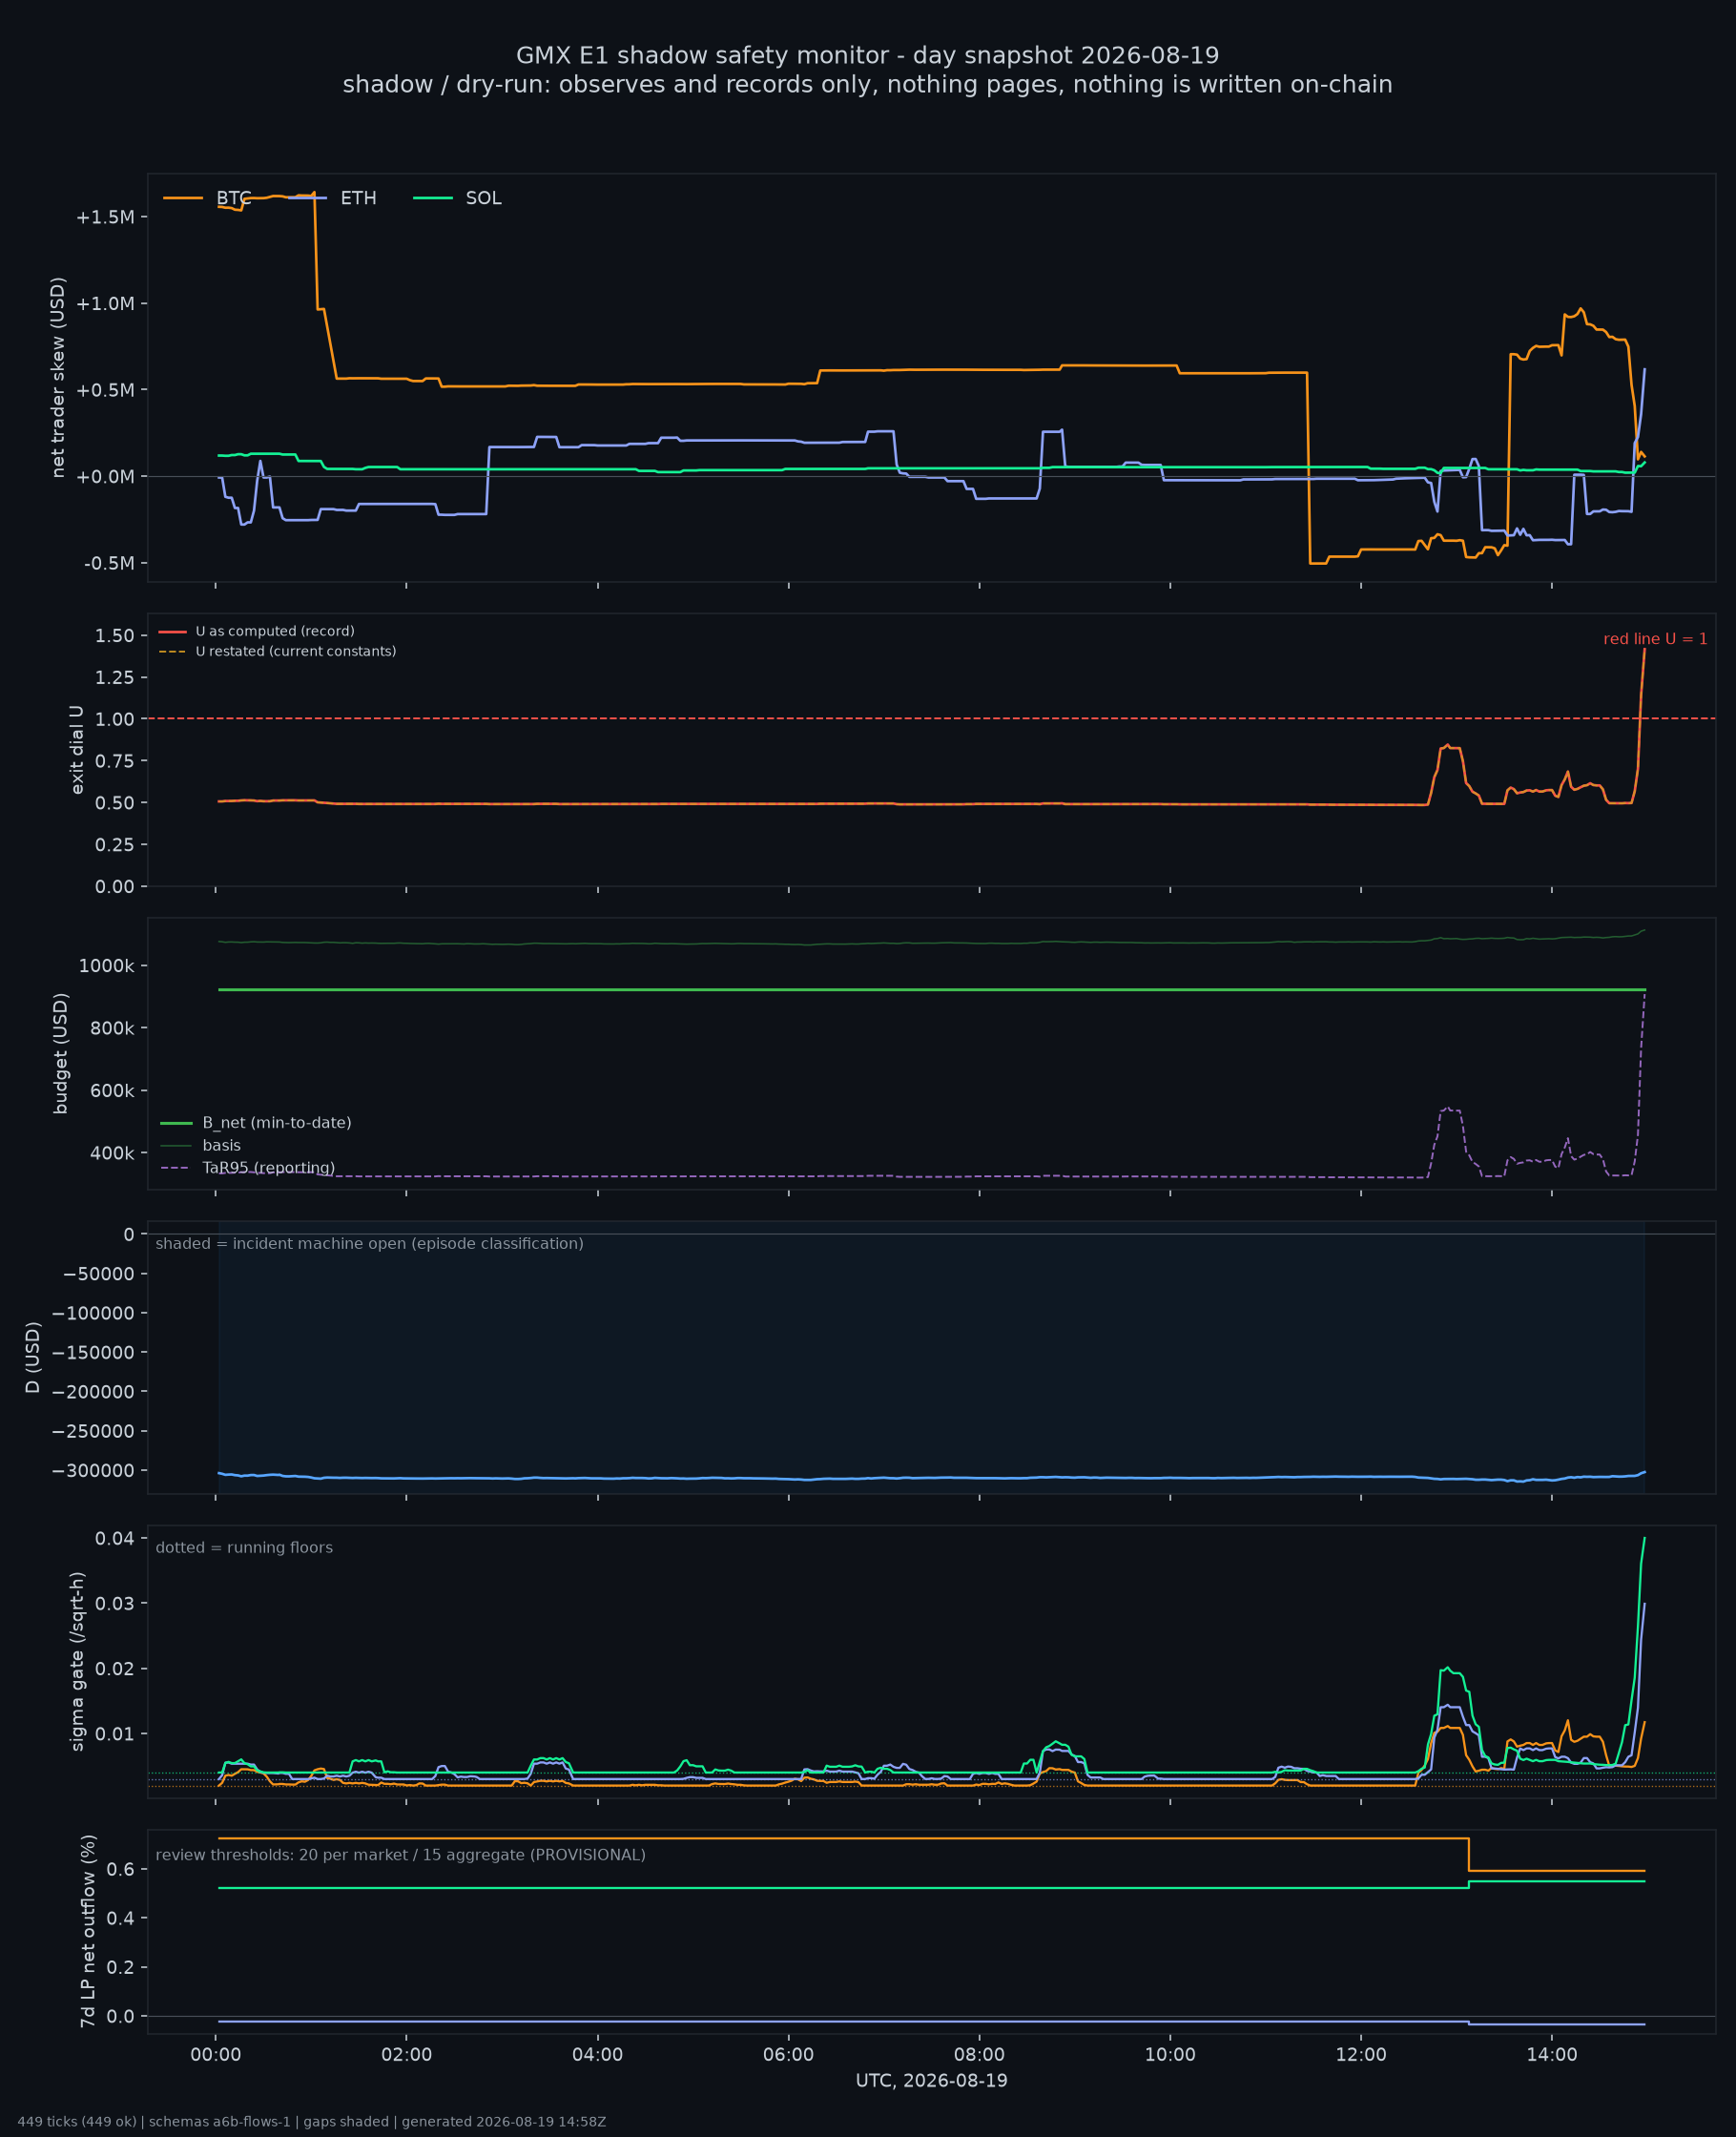This screenshot has width=1736, height=2137.
Task: Select the ETH legend label
Action: pos(358,198)
